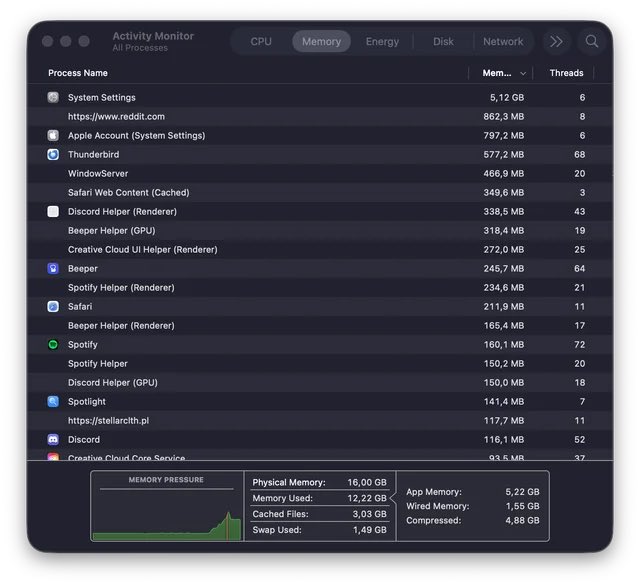Click the Swap Used 1,49 GB value
Viewport: 640px width, 586px height.
[x=369, y=530]
